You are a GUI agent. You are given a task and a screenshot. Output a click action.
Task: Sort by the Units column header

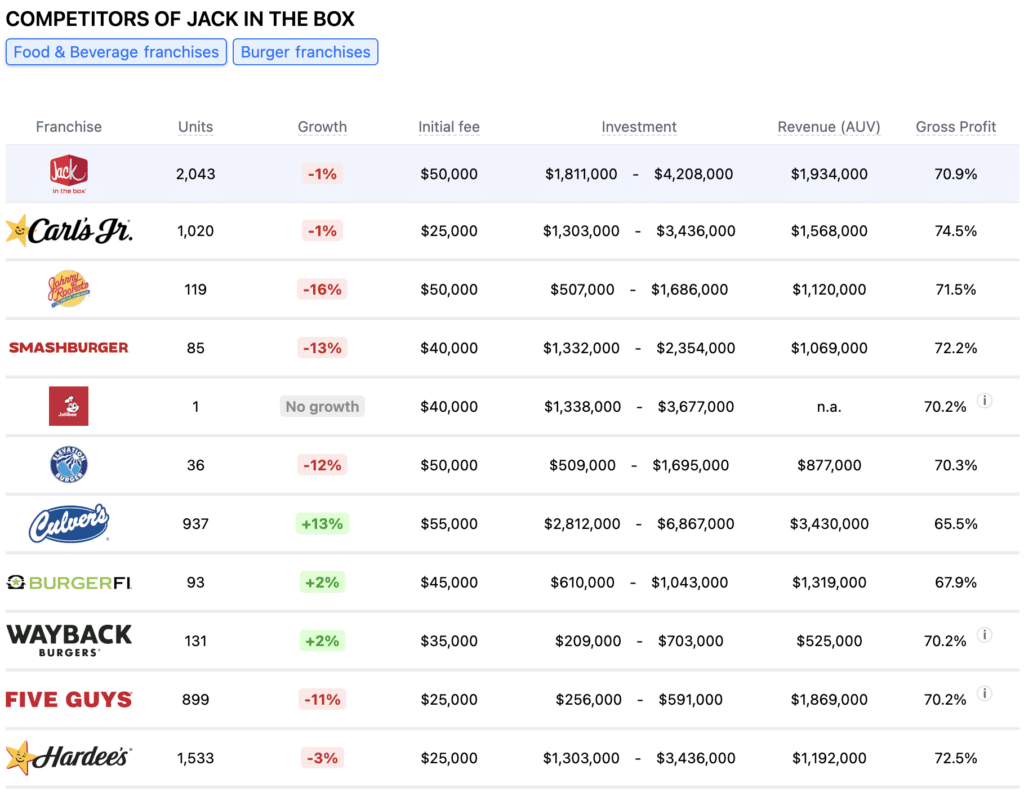coord(195,127)
